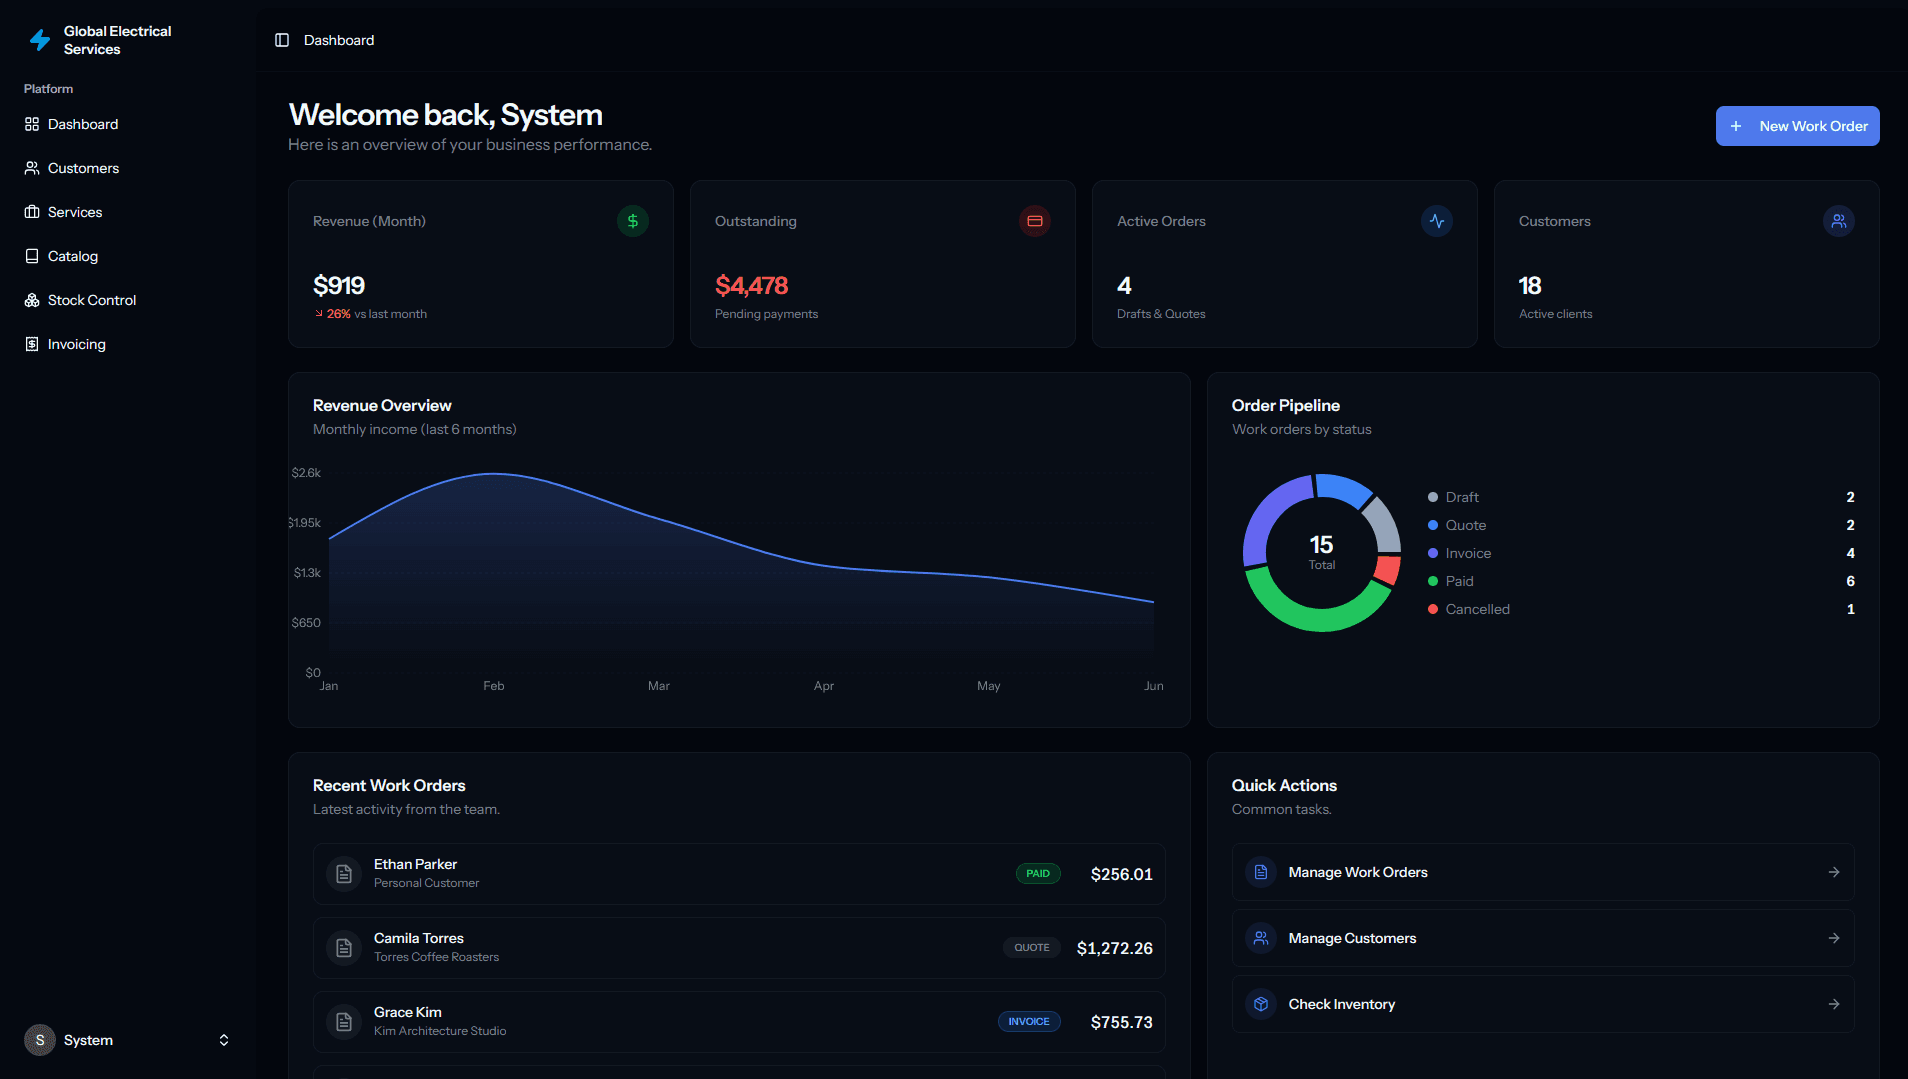Click the Quote legend label
The width and height of the screenshot is (1908, 1079).
[x=1466, y=525]
